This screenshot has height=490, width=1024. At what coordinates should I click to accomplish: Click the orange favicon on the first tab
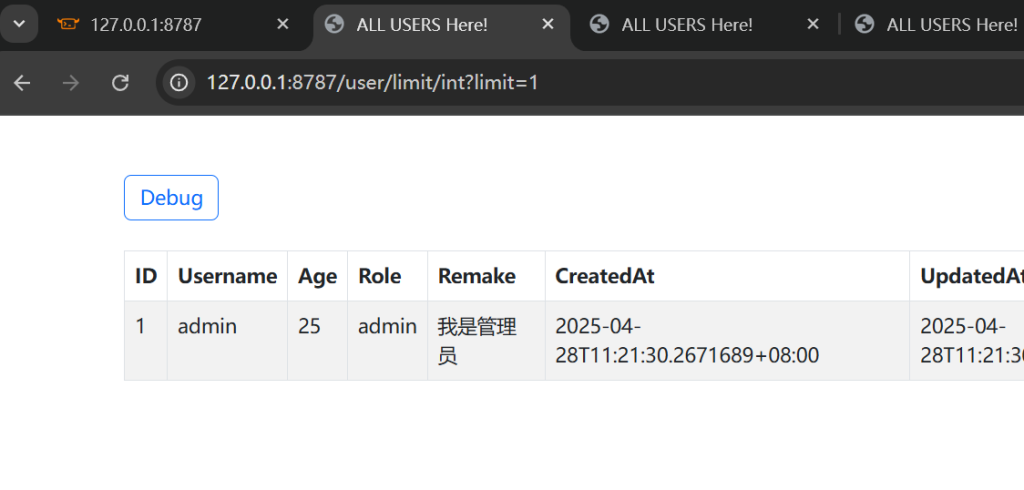click(x=68, y=25)
